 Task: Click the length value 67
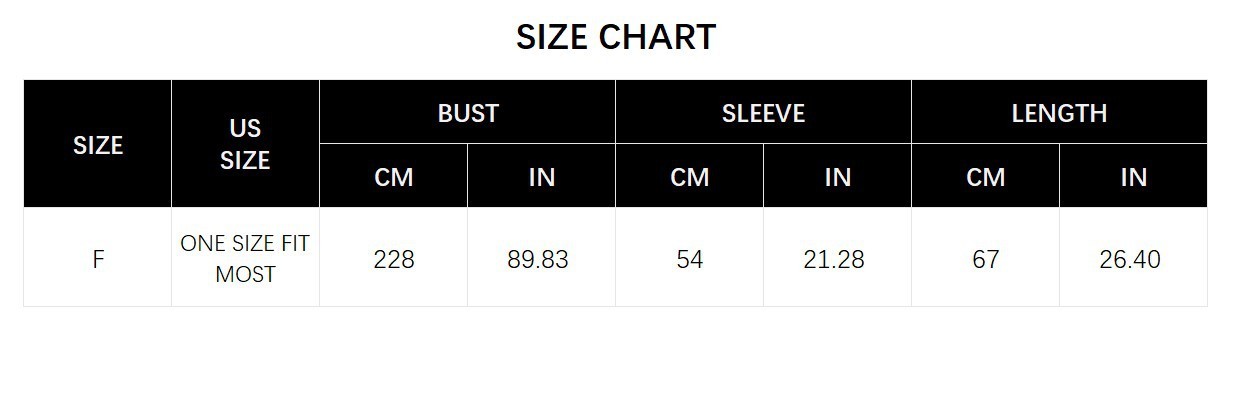[x=985, y=258]
